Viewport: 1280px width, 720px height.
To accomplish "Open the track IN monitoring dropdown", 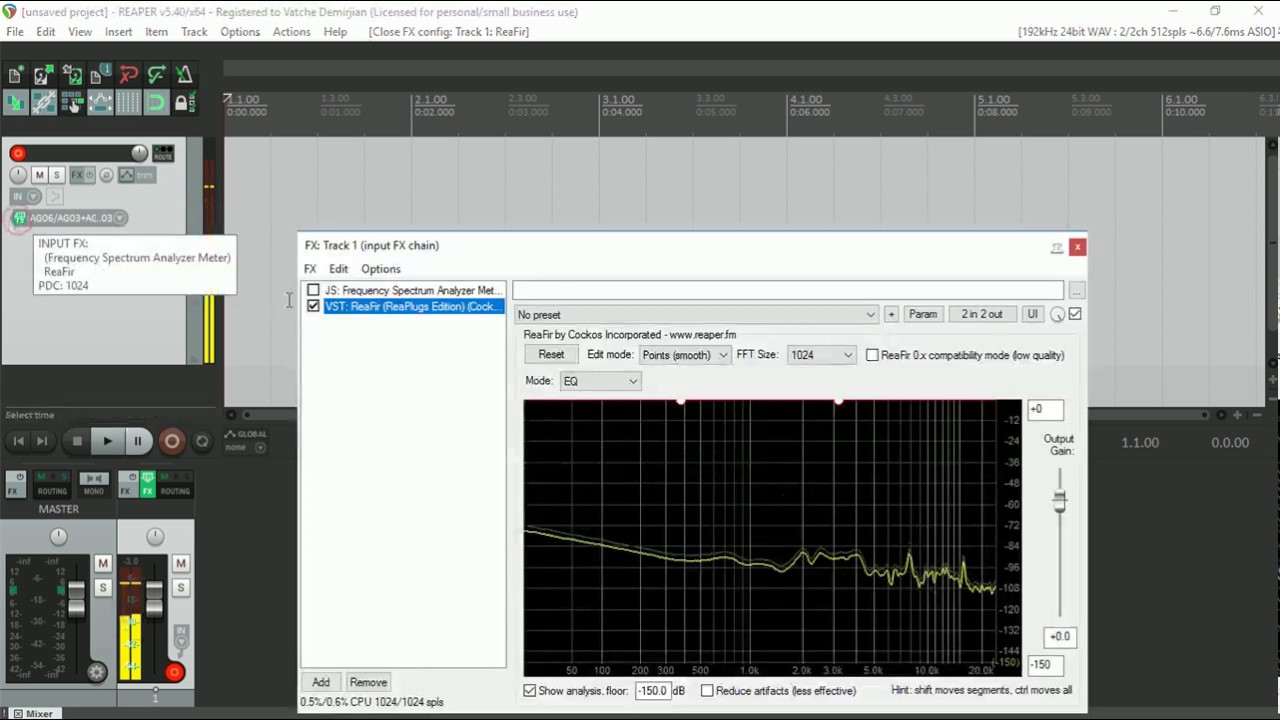I will (26, 196).
